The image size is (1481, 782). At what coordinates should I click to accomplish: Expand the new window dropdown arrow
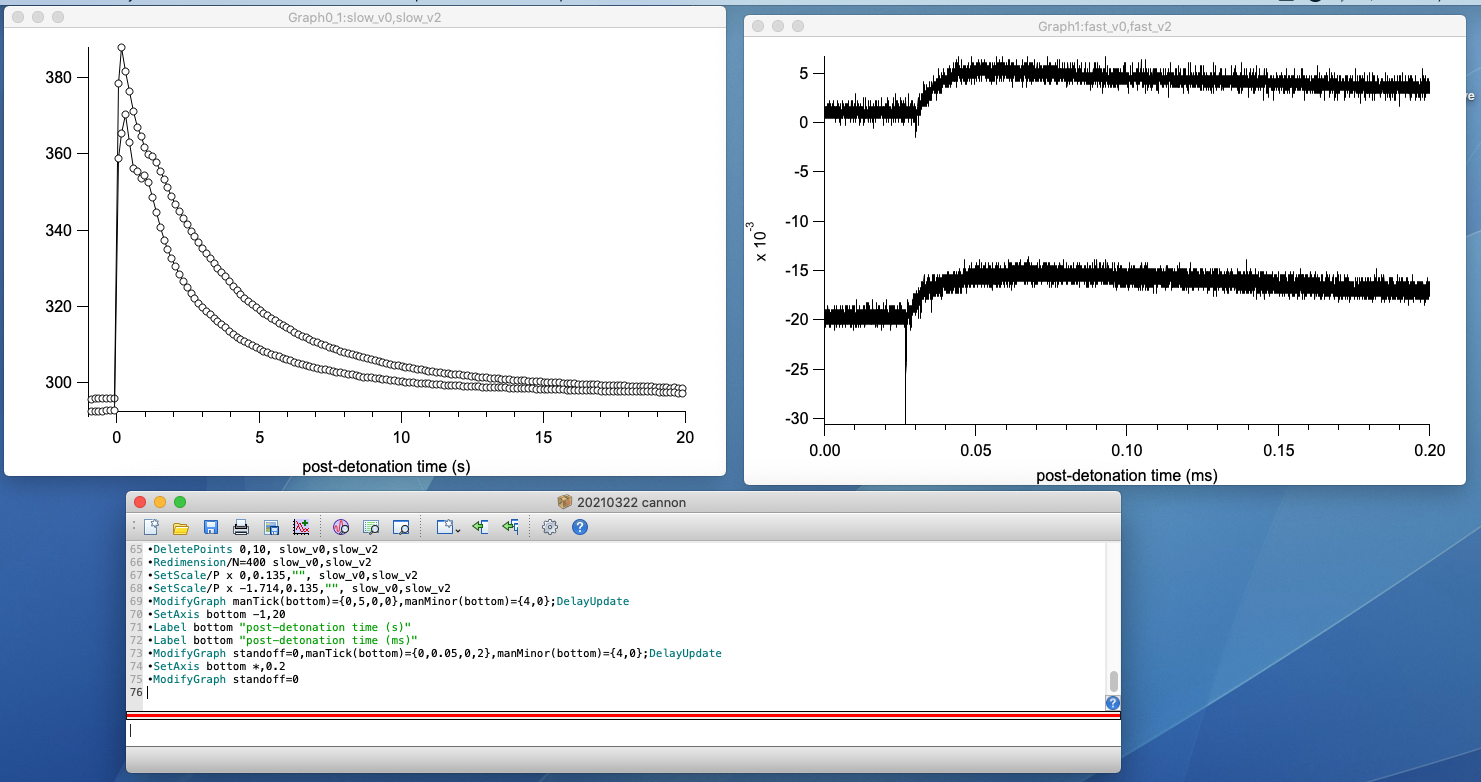coord(457,529)
